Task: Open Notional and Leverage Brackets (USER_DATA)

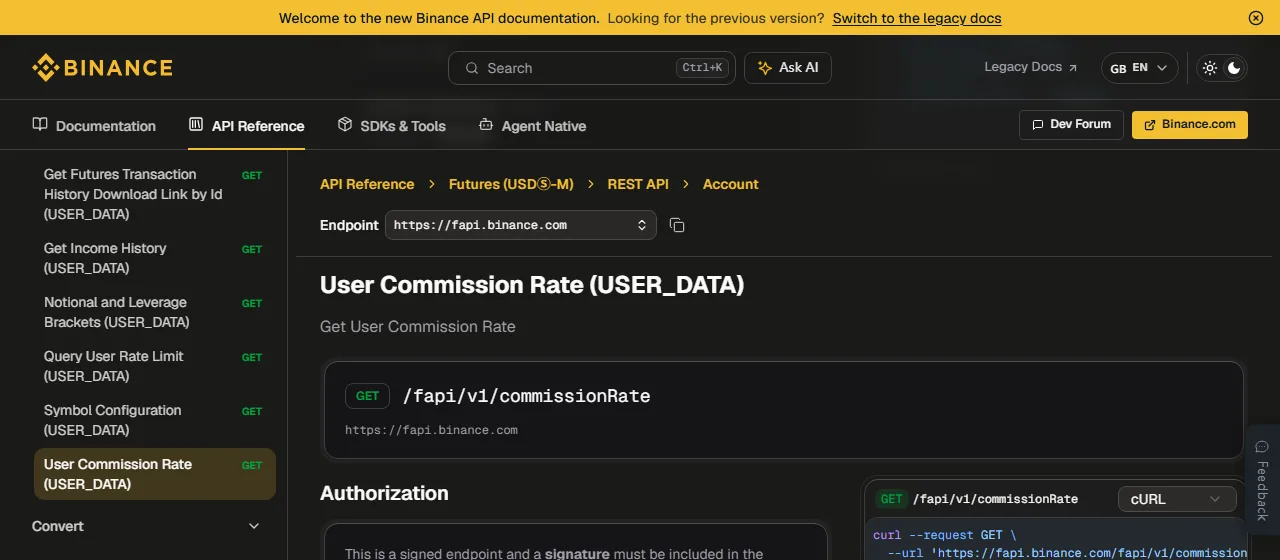Action: click(x=154, y=312)
